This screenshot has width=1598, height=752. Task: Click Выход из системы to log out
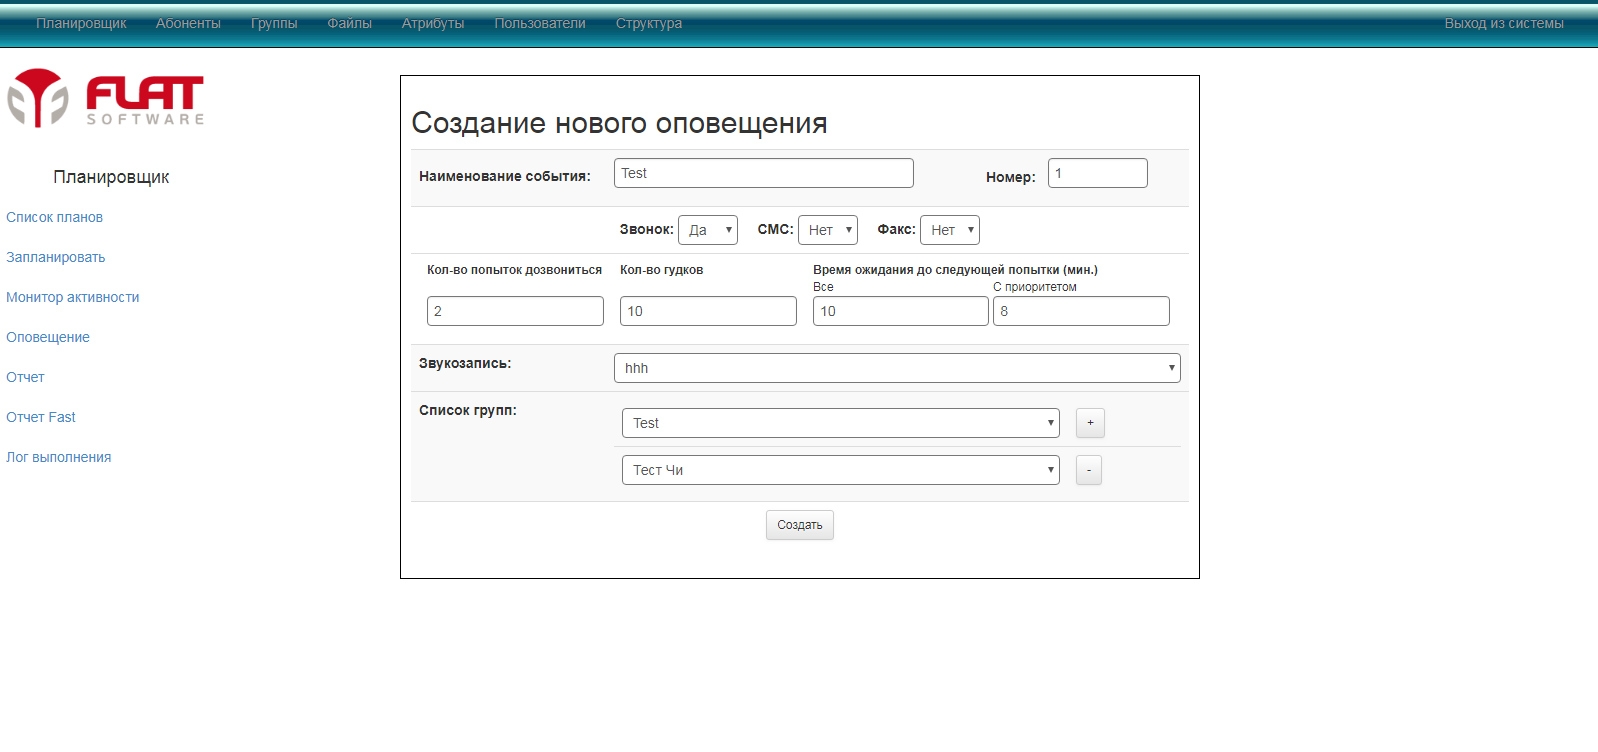1504,23
